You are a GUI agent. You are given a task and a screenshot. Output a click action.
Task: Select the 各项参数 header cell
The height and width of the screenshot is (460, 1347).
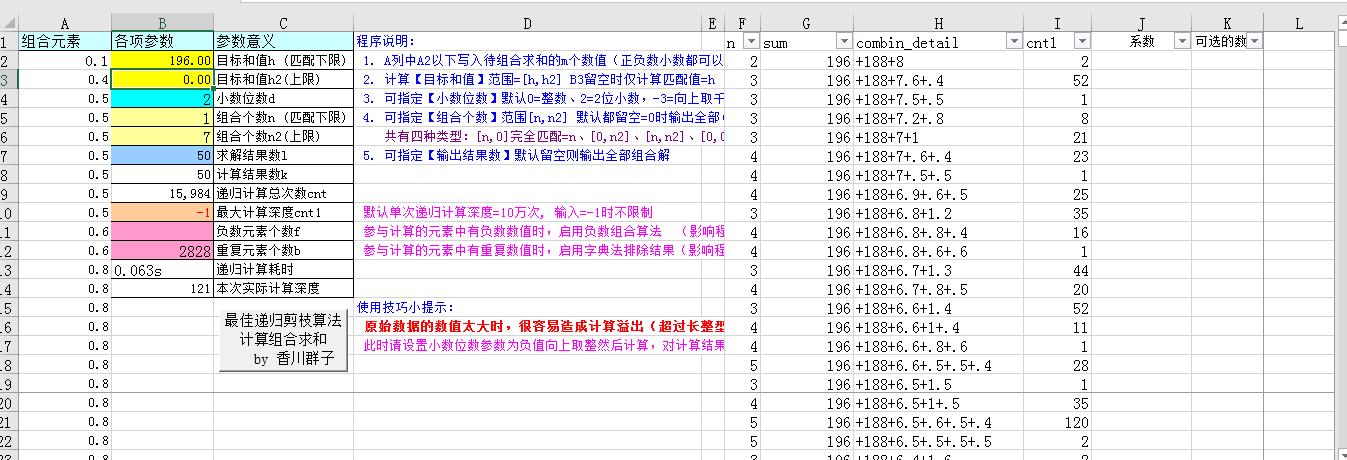coord(162,42)
